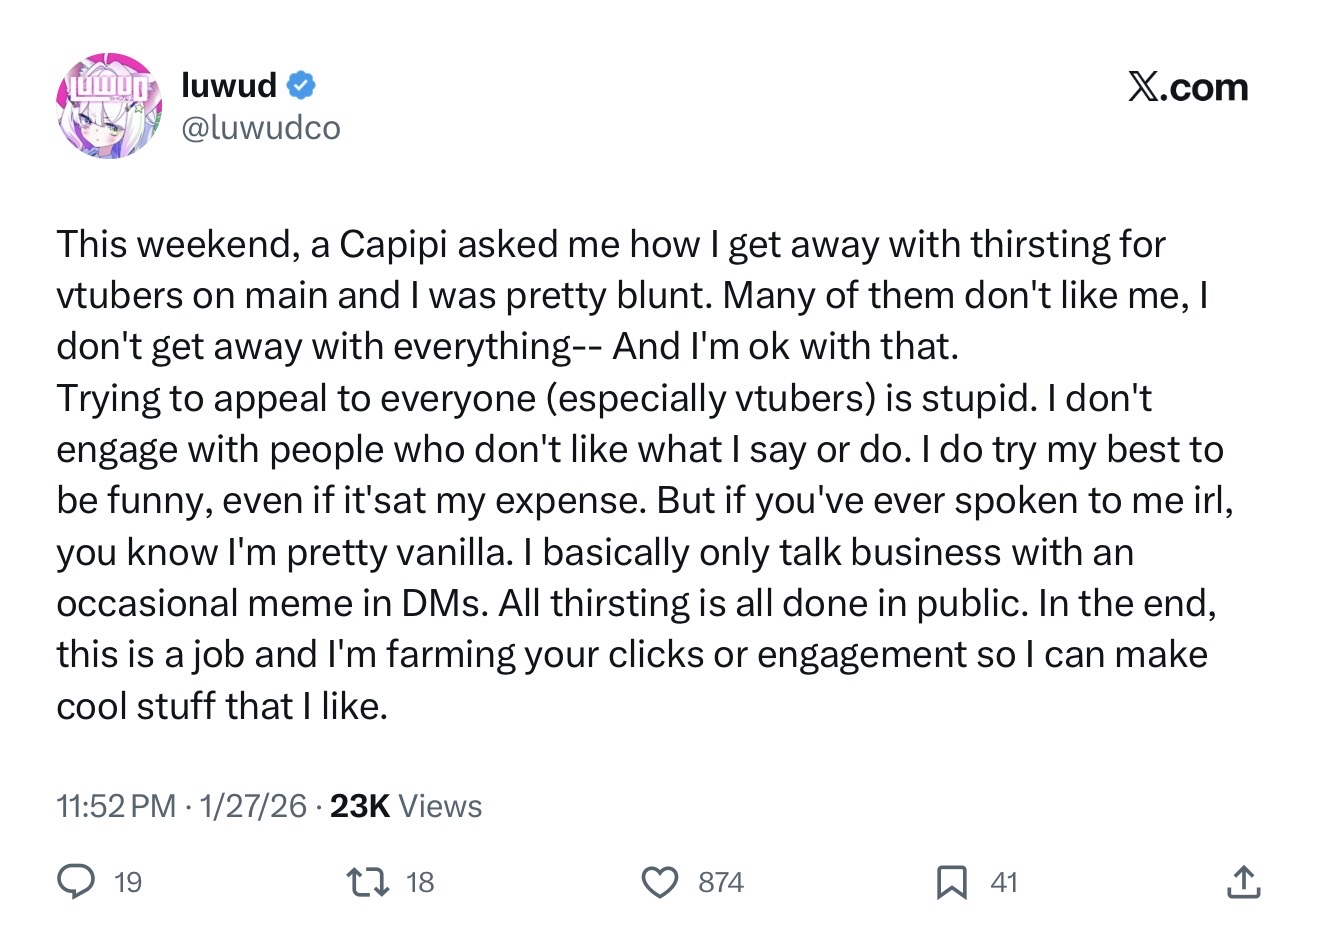The height and width of the screenshot is (934, 1342).
Task: Click the 1/27/26 post date
Action: pyautogui.click(x=253, y=806)
